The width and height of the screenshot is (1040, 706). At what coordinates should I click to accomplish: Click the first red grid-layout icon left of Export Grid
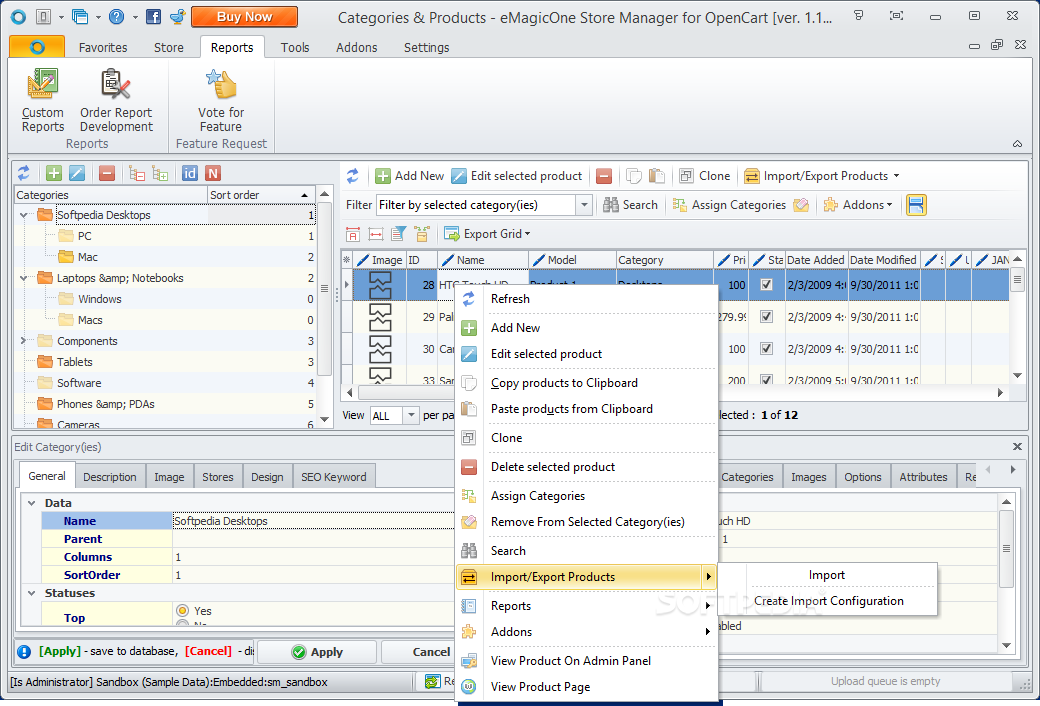(353, 234)
